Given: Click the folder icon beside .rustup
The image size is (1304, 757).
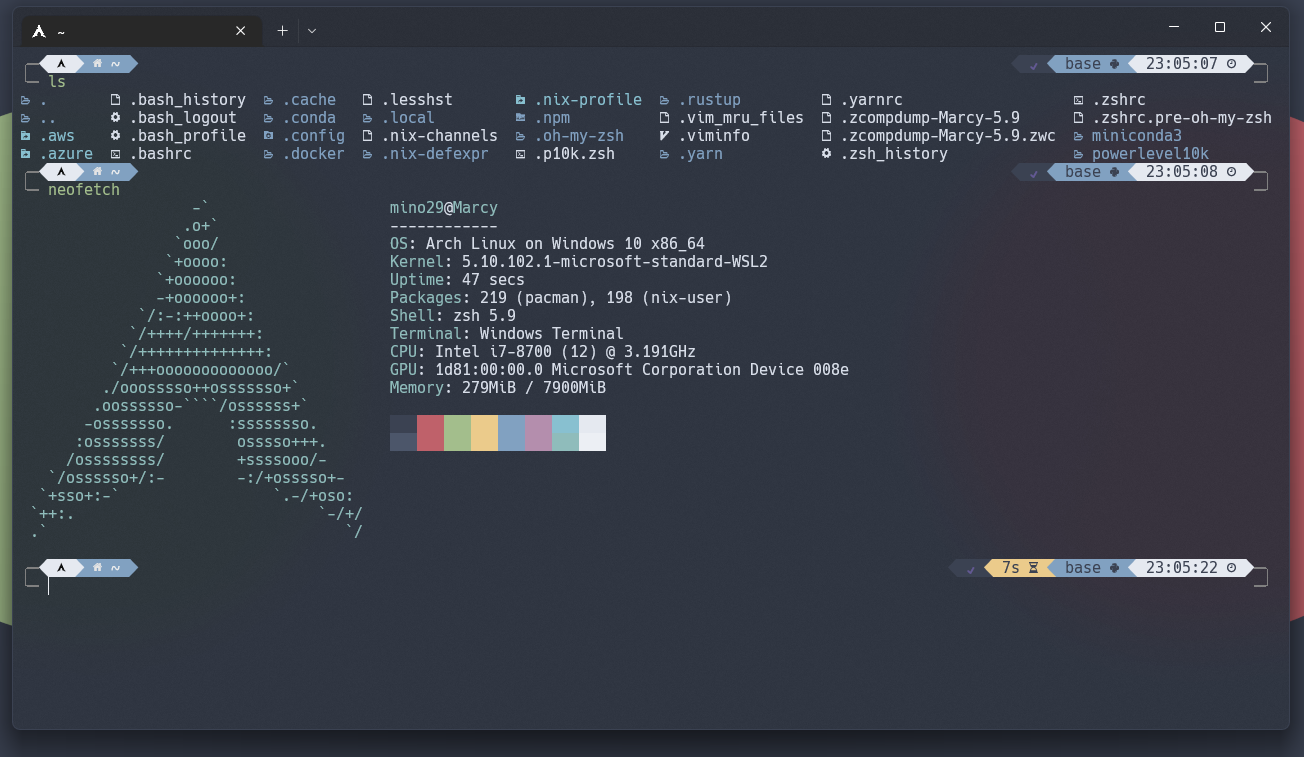Looking at the screenshot, I should (x=665, y=100).
